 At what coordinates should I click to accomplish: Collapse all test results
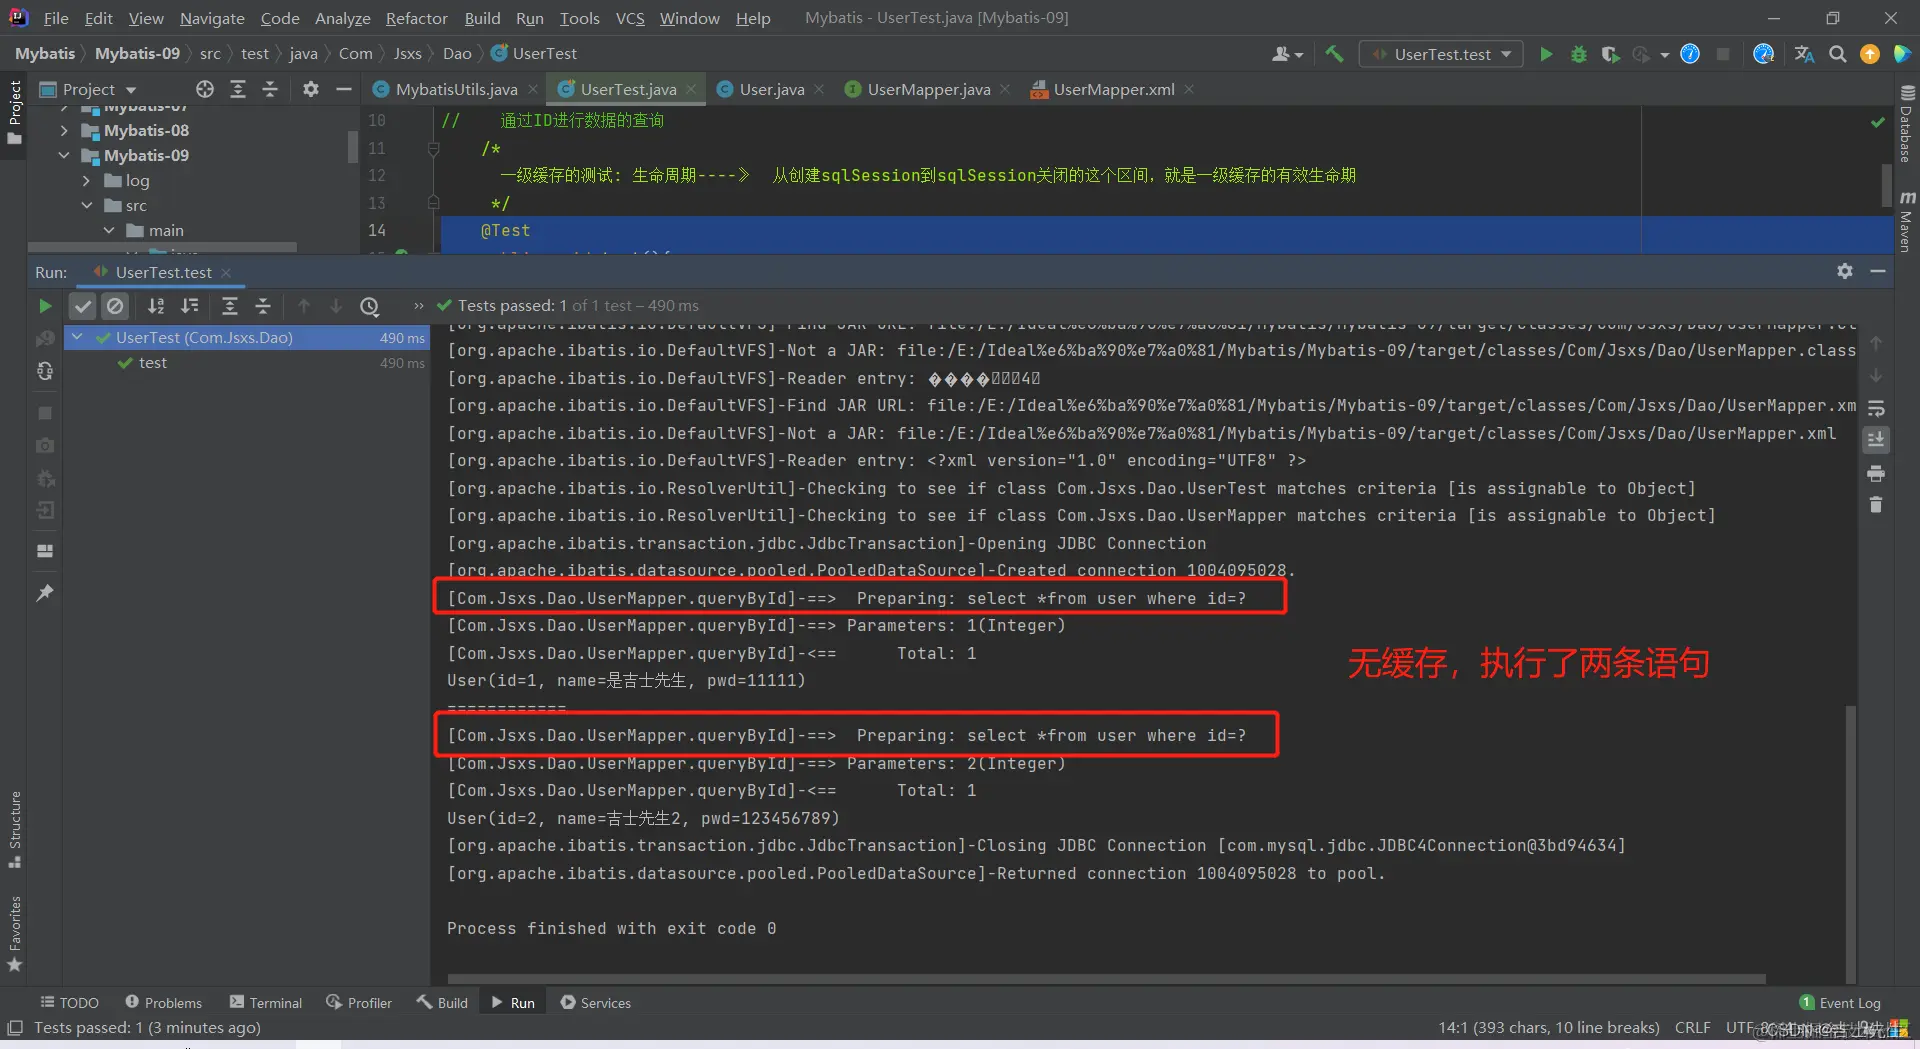263,306
